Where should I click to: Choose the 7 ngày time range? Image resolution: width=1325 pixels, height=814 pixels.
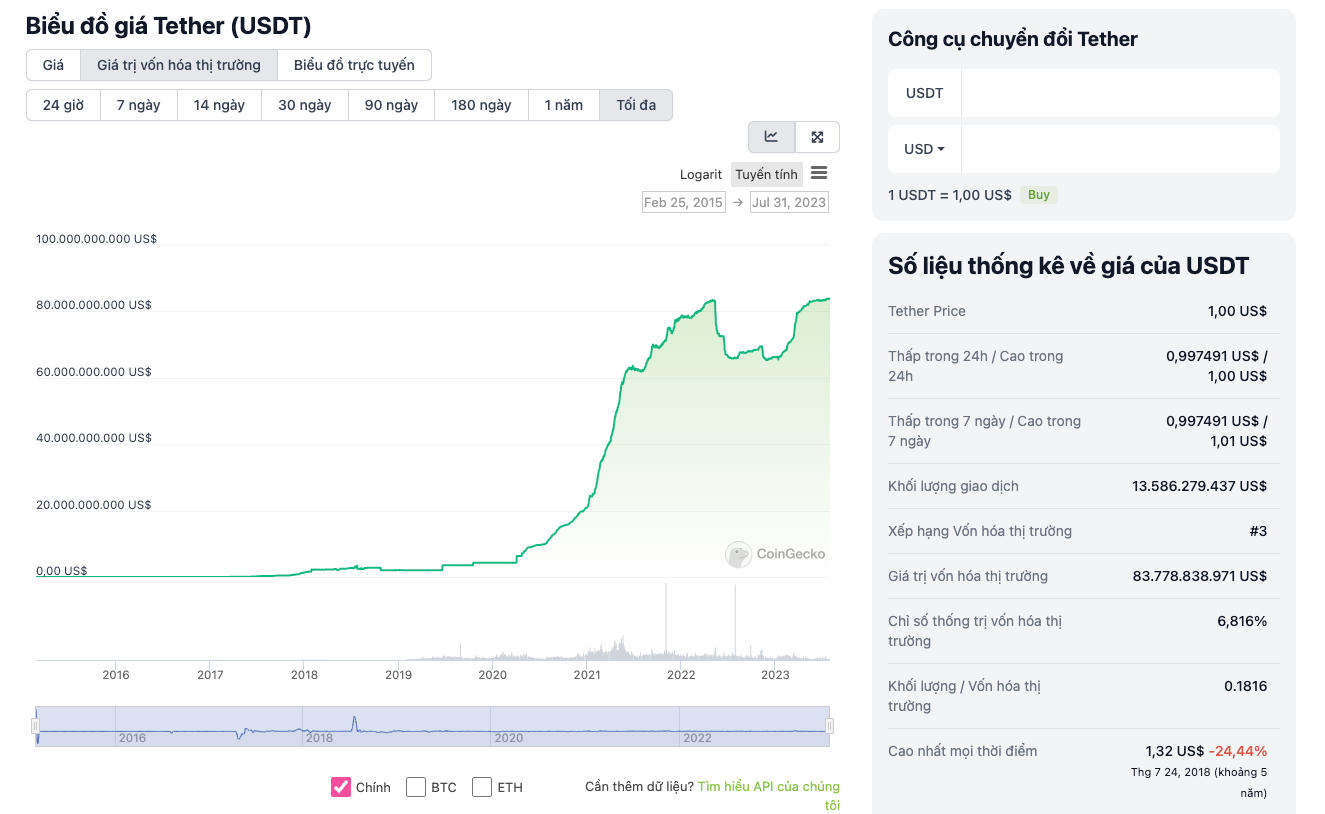138,105
